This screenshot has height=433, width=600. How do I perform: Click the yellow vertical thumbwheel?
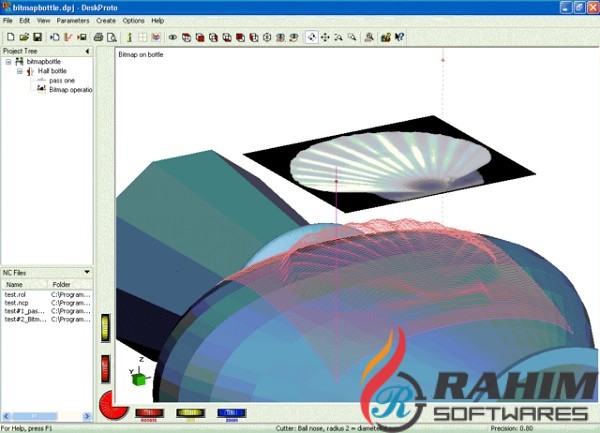105,328
